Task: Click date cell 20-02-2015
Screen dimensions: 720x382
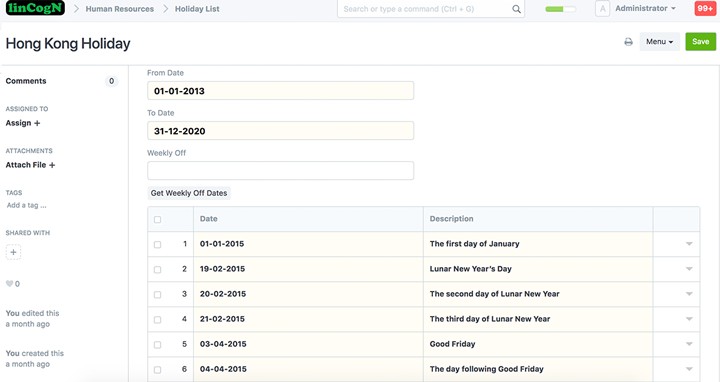Action: (x=308, y=294)
